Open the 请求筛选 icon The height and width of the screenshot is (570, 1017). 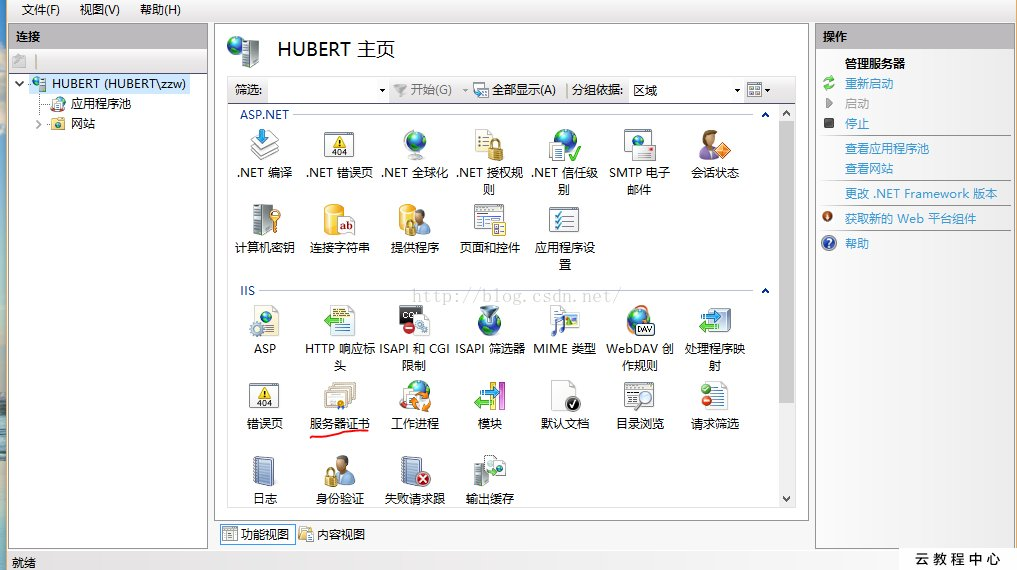pos(715,396)
